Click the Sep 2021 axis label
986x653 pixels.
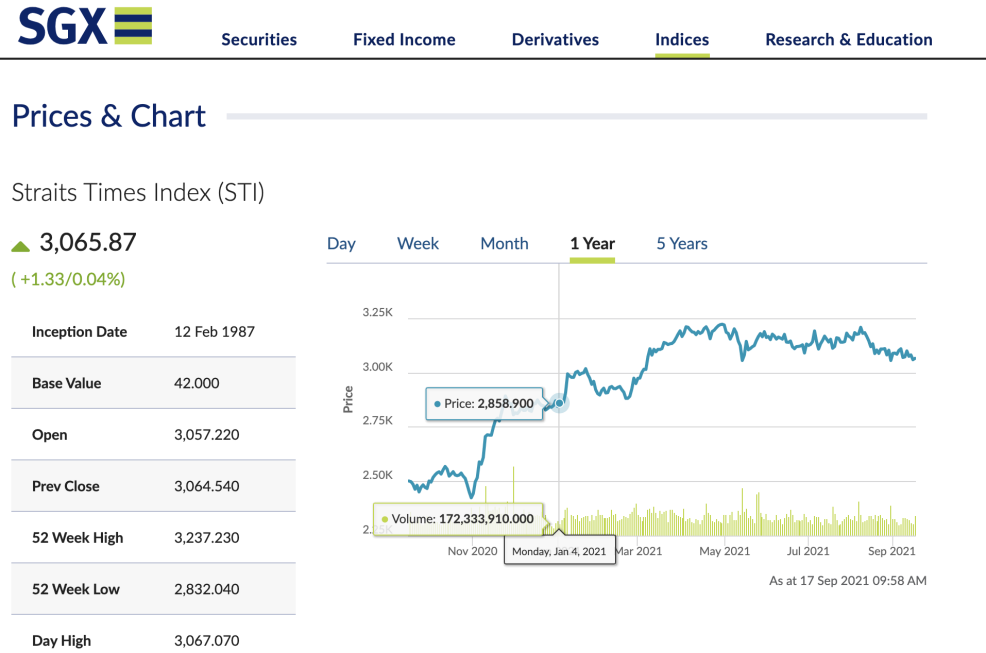(891, 551)
